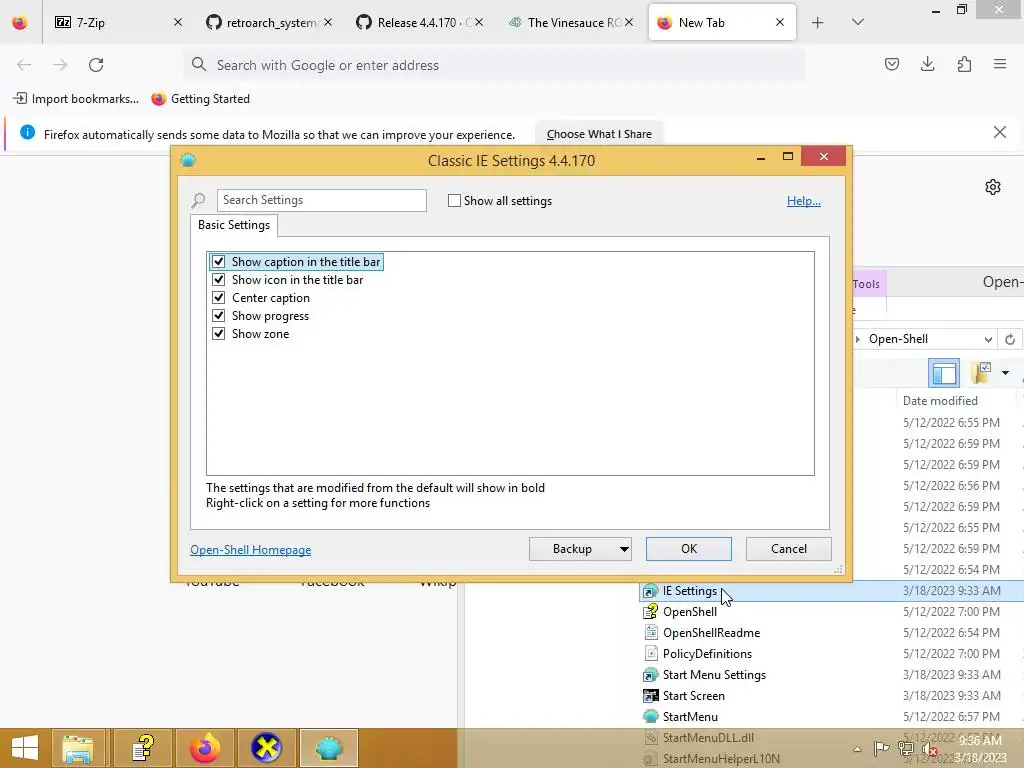
Task: Uncheck Show icon in the title bar
Action: 218,280
